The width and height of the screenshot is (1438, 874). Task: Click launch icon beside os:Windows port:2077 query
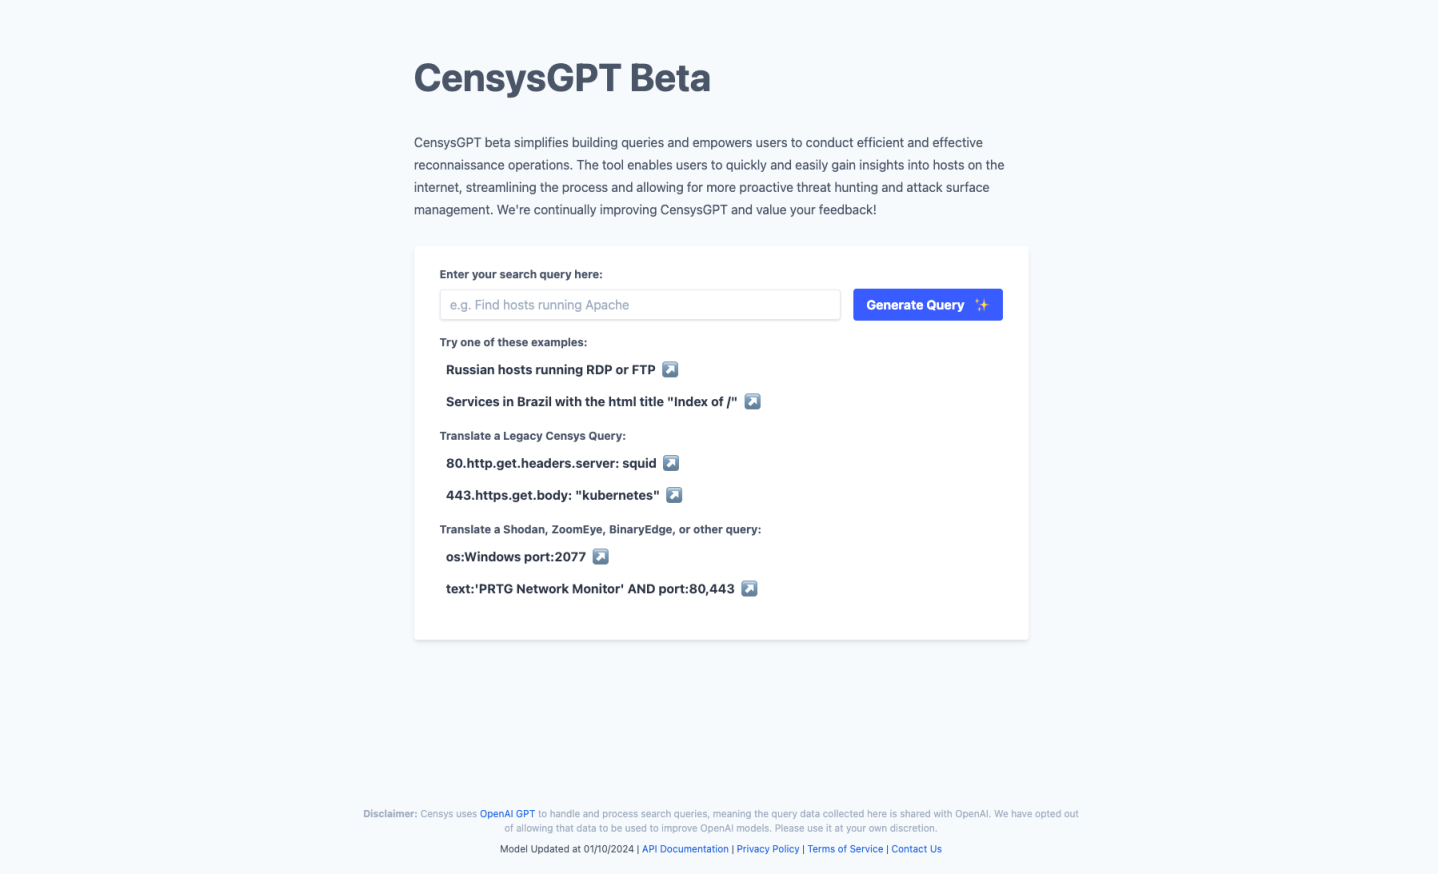[x=600, y=556]
